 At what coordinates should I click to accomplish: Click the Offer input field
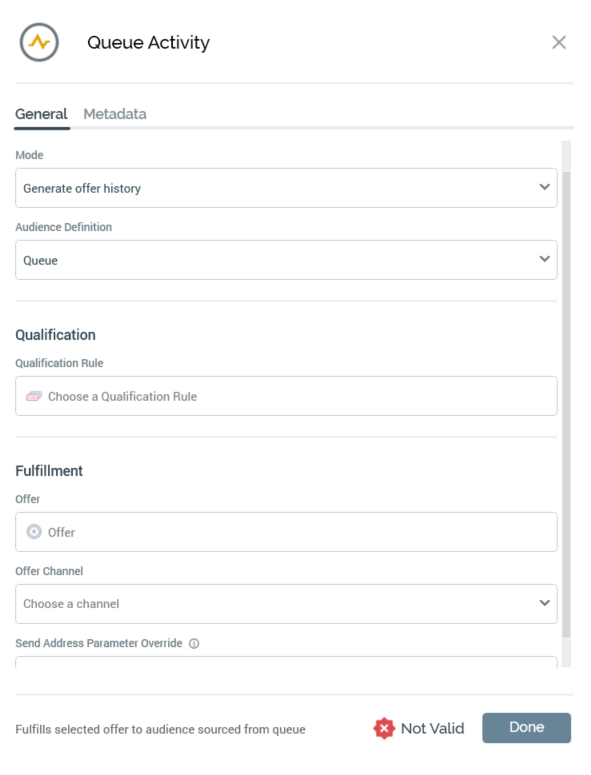(286, 532)
